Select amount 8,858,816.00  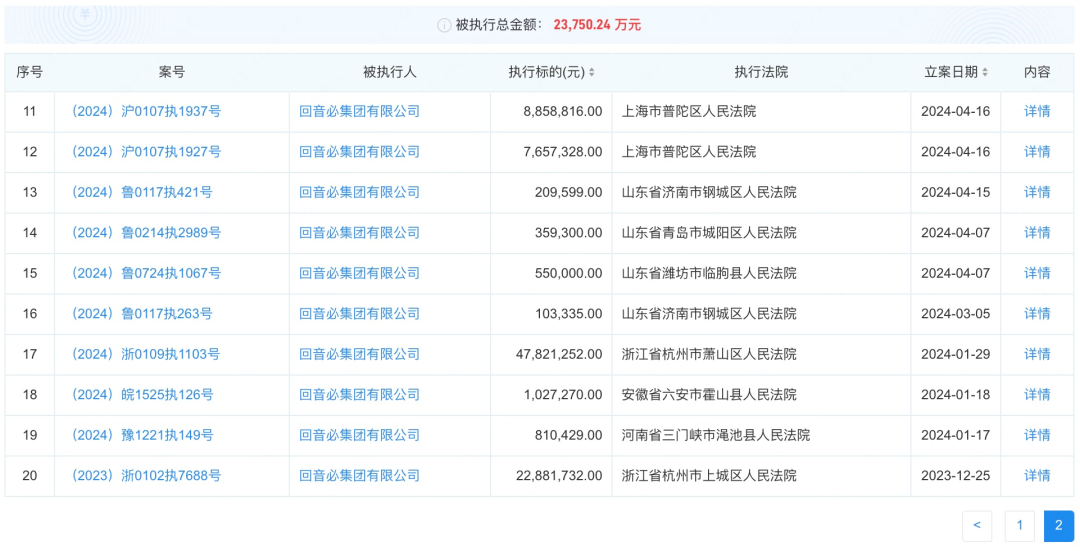[x=563, y=112]
